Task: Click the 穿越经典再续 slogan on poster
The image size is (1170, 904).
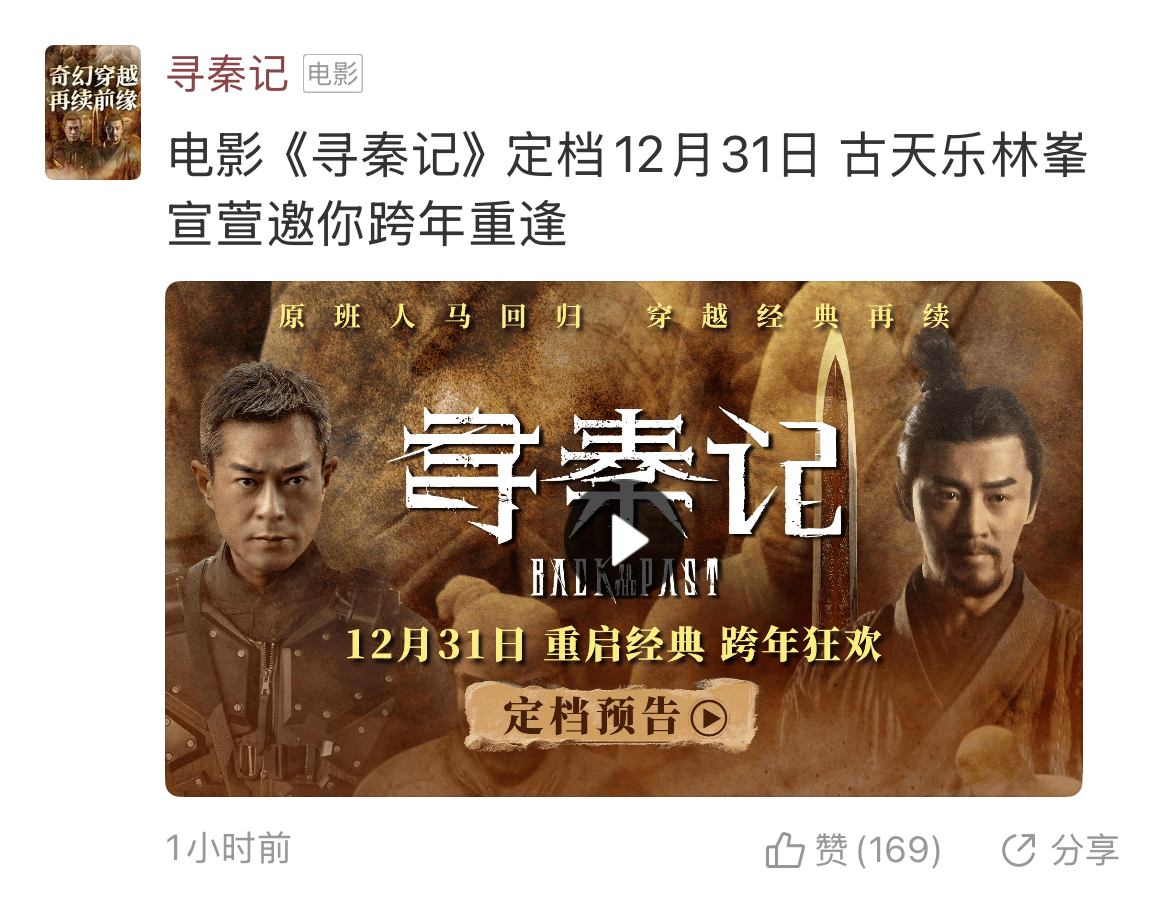Action: pyautogui.click(x=798, y=316)
